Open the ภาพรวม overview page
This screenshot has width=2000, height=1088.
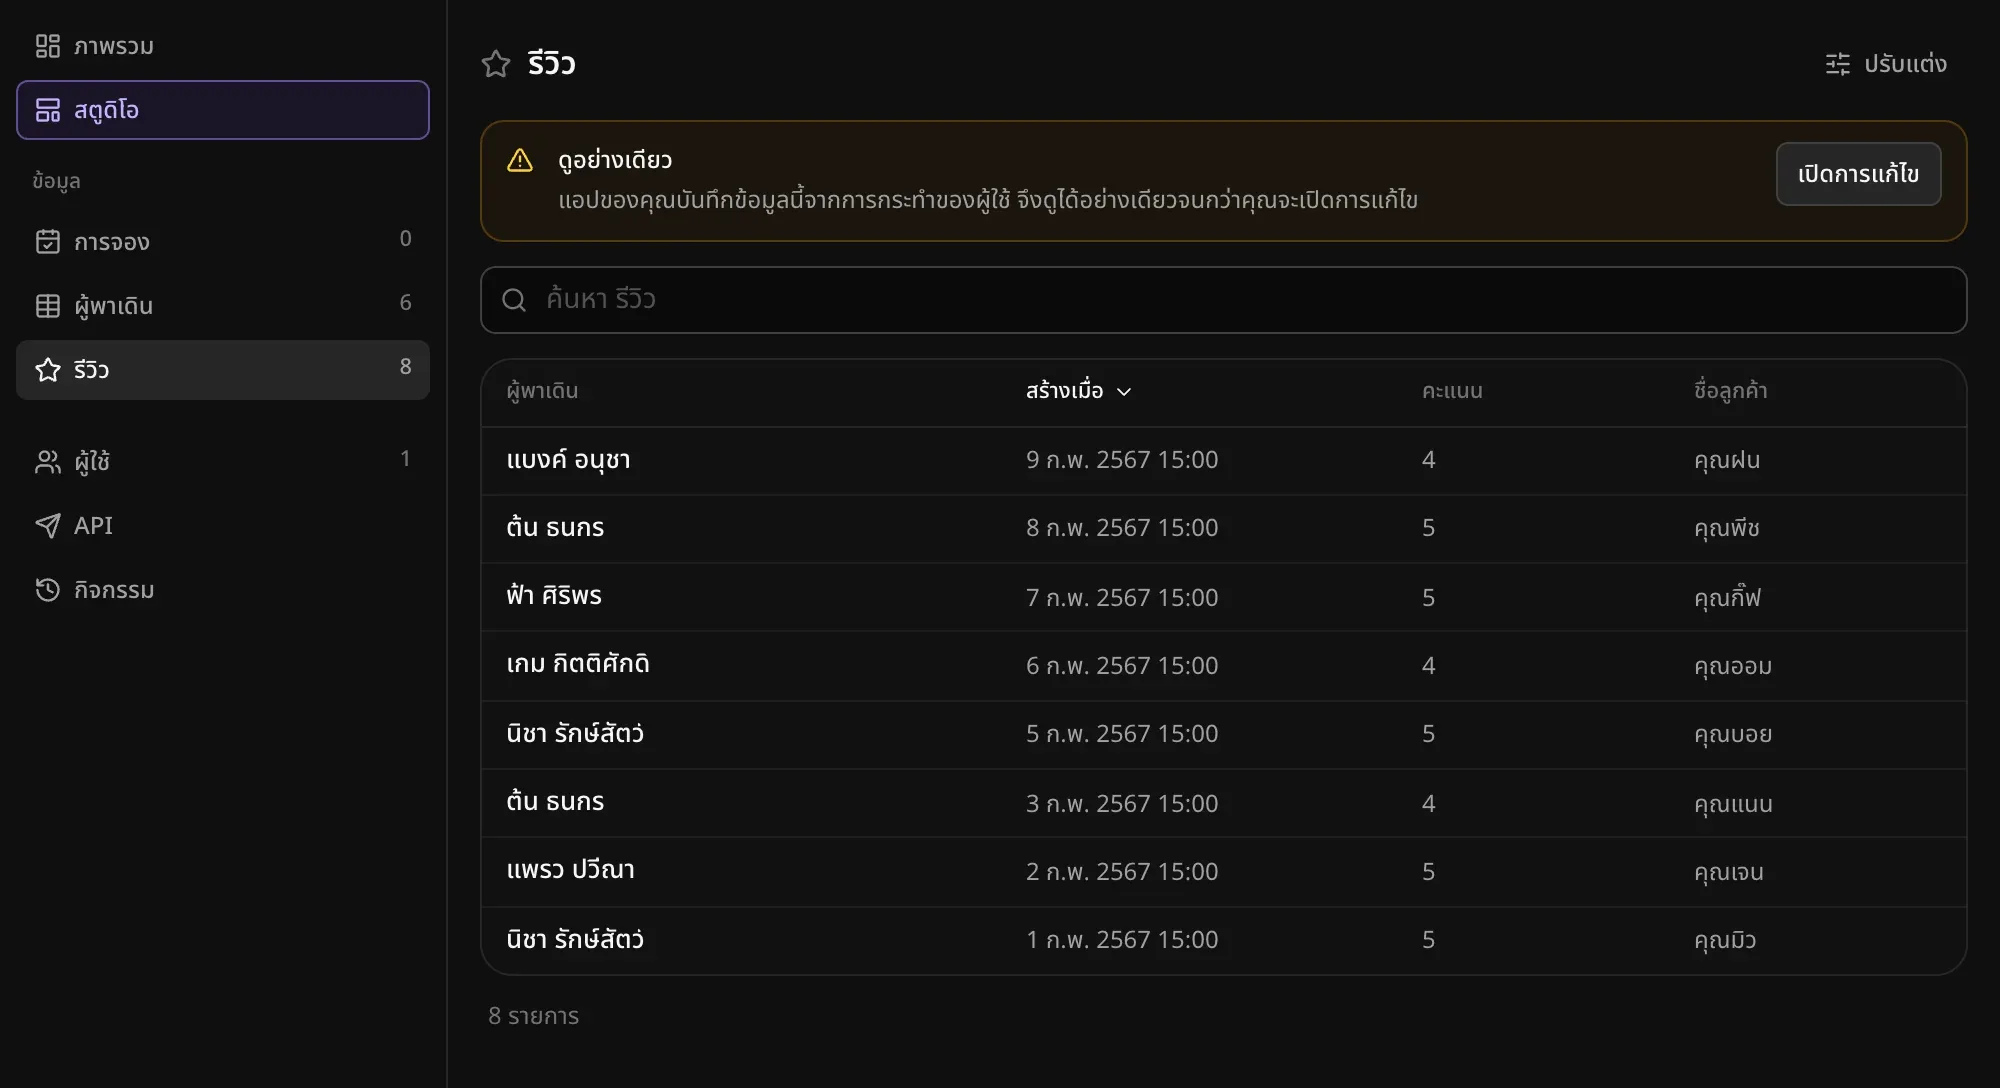coord(223,46)
